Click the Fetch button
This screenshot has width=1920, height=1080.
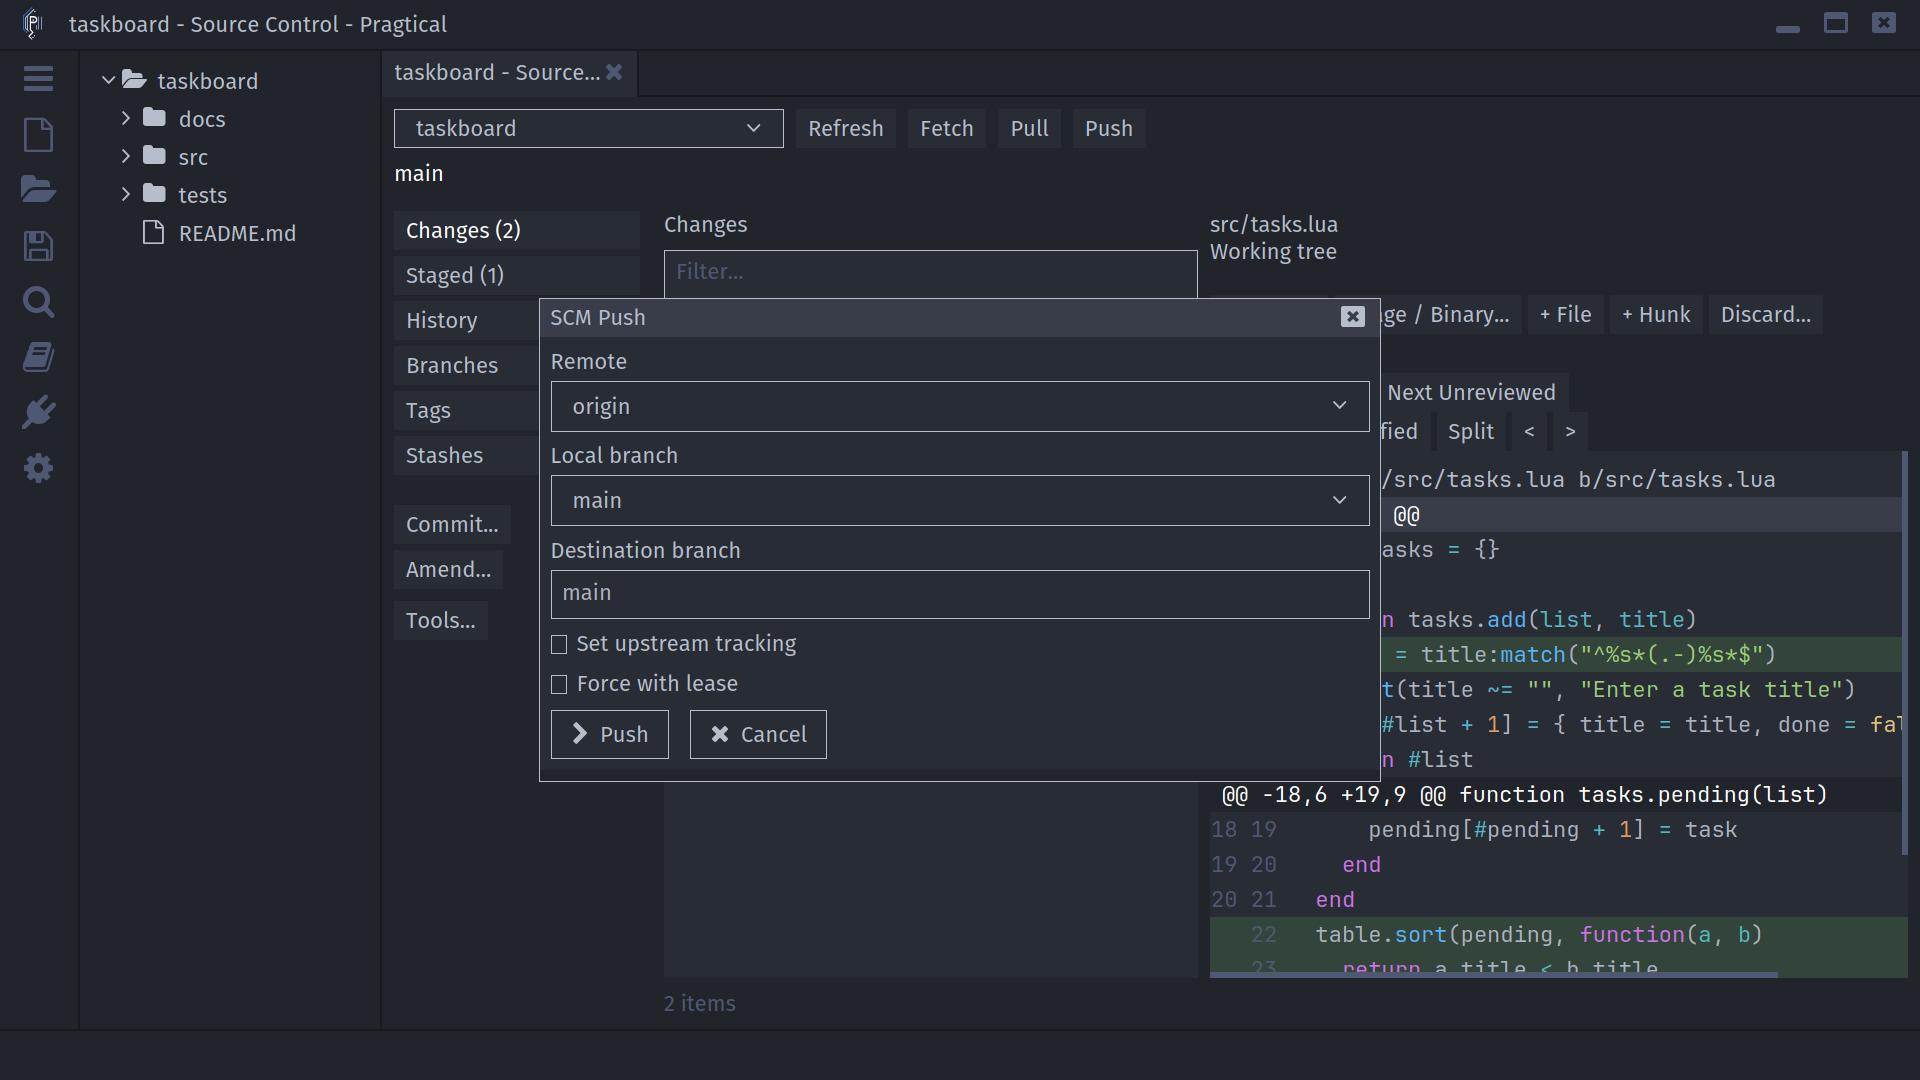946,128
